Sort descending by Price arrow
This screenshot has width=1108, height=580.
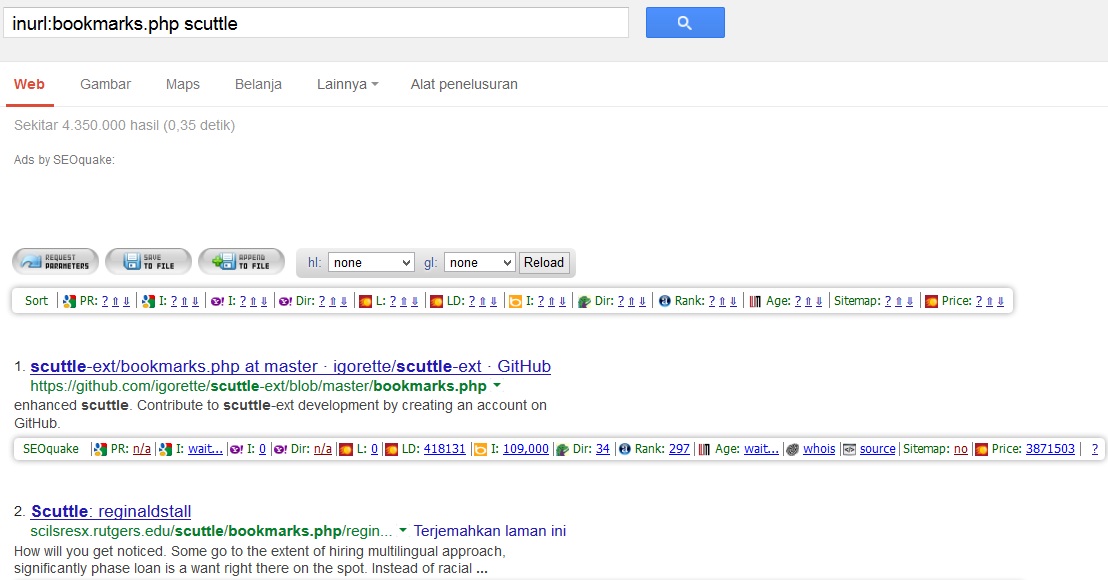pos(1001,301)
